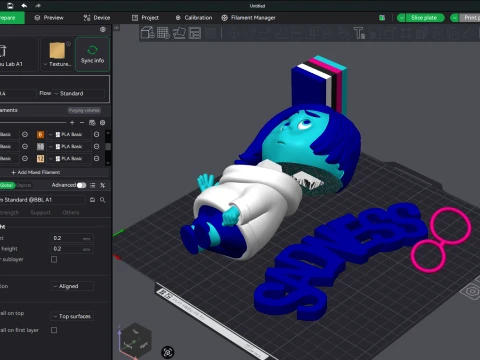Select the Move gizmo tool
This screenshot has width=480, height=360.
tap(233, 33)
